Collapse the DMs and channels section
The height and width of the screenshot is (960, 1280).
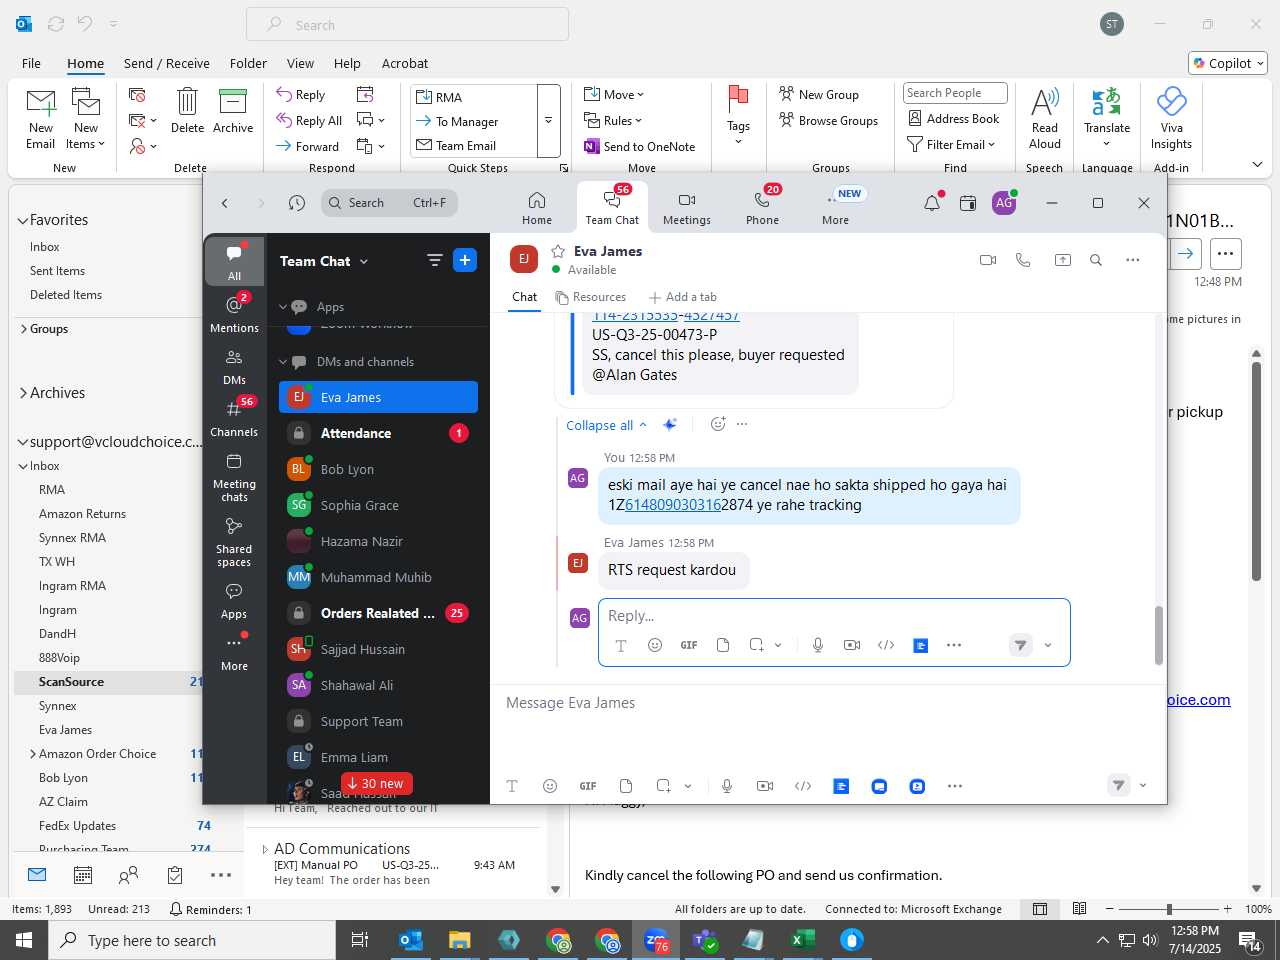point(283,362)
